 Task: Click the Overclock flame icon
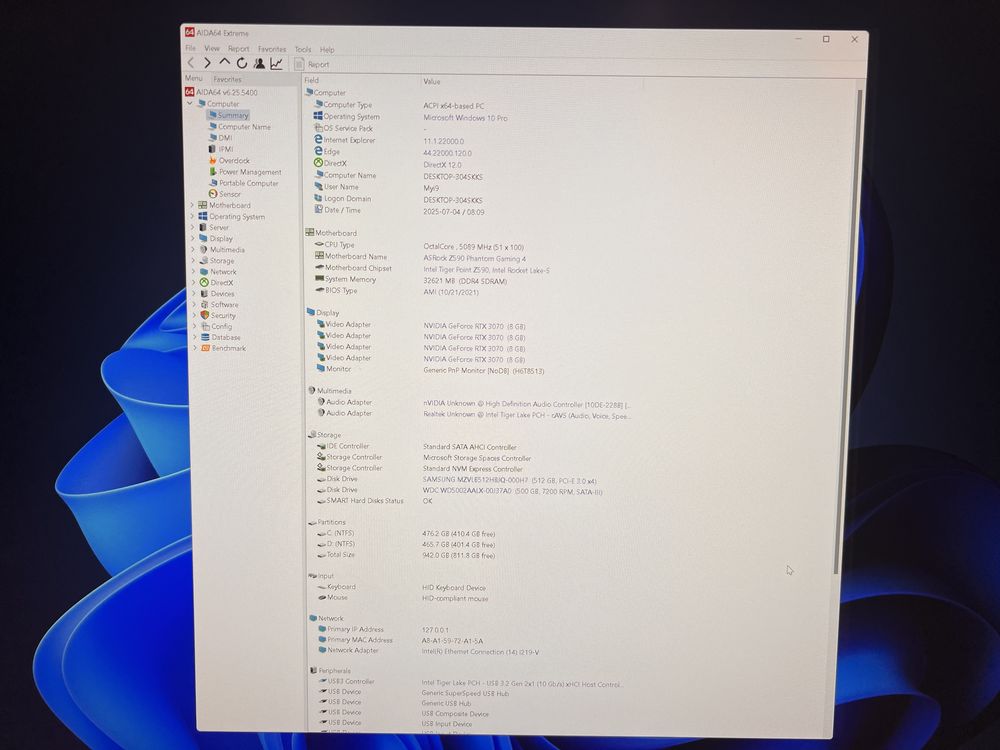pos(212,160)
